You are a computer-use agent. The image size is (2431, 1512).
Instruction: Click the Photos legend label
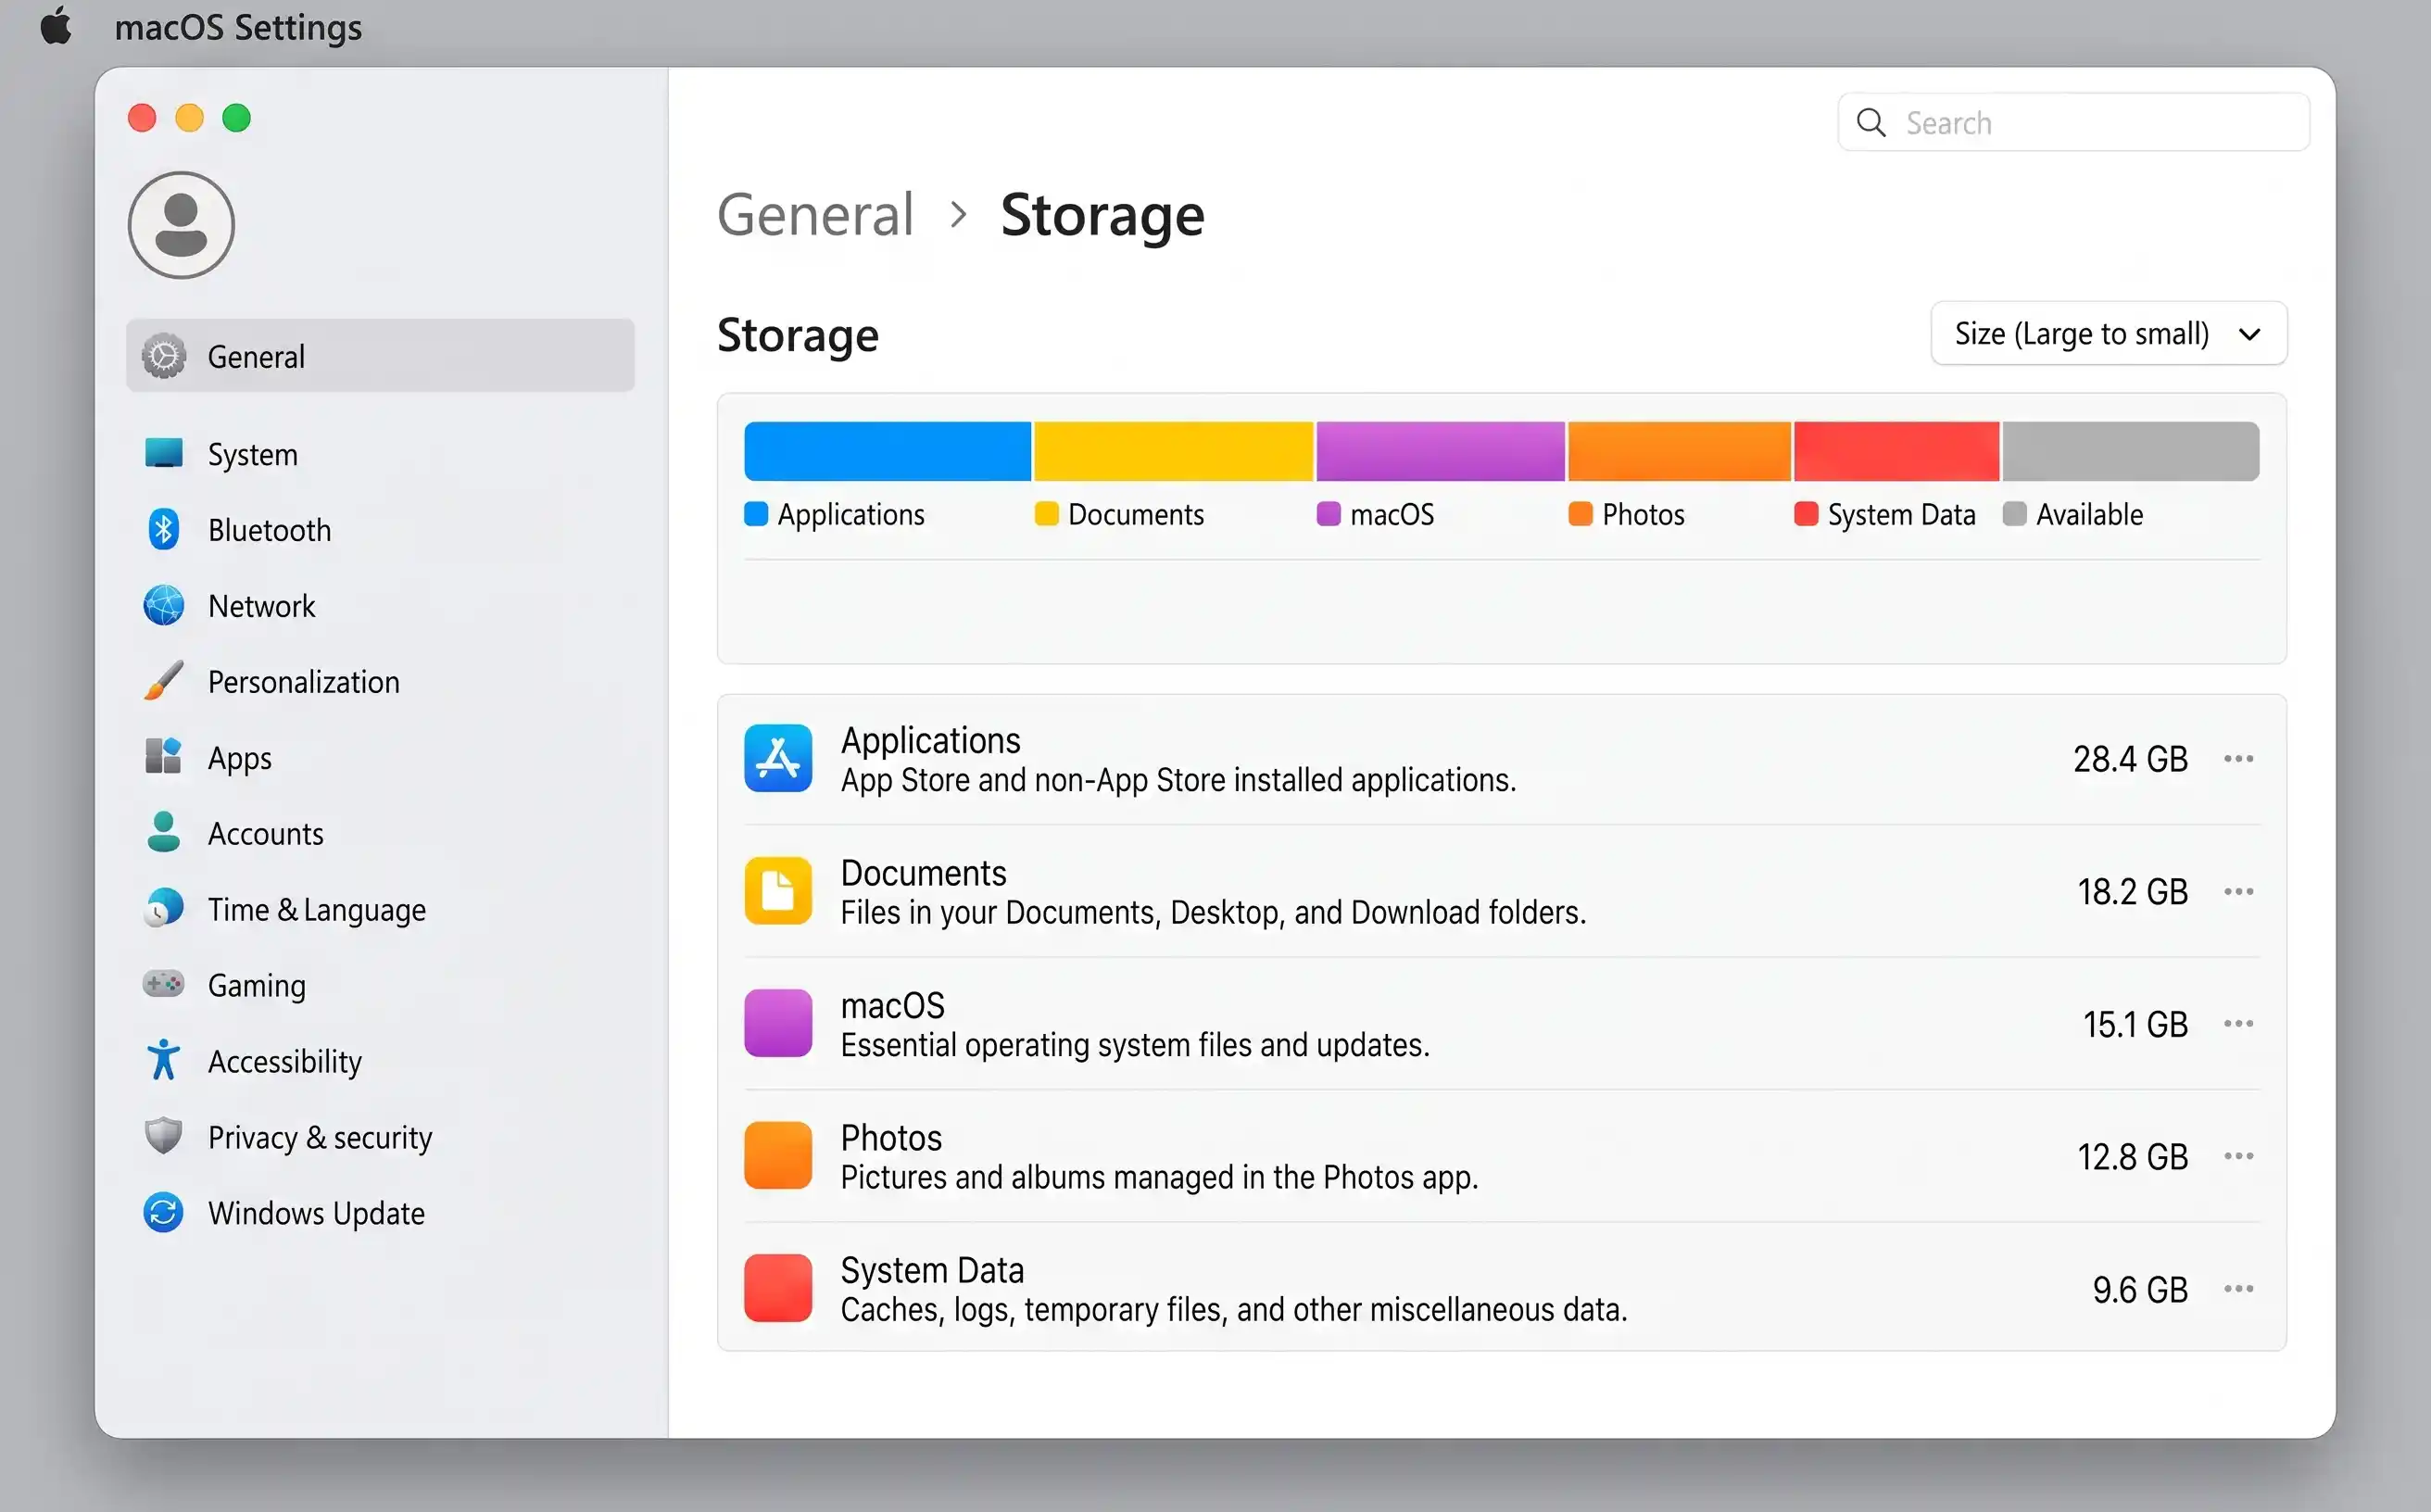[x=1643, y=514]
